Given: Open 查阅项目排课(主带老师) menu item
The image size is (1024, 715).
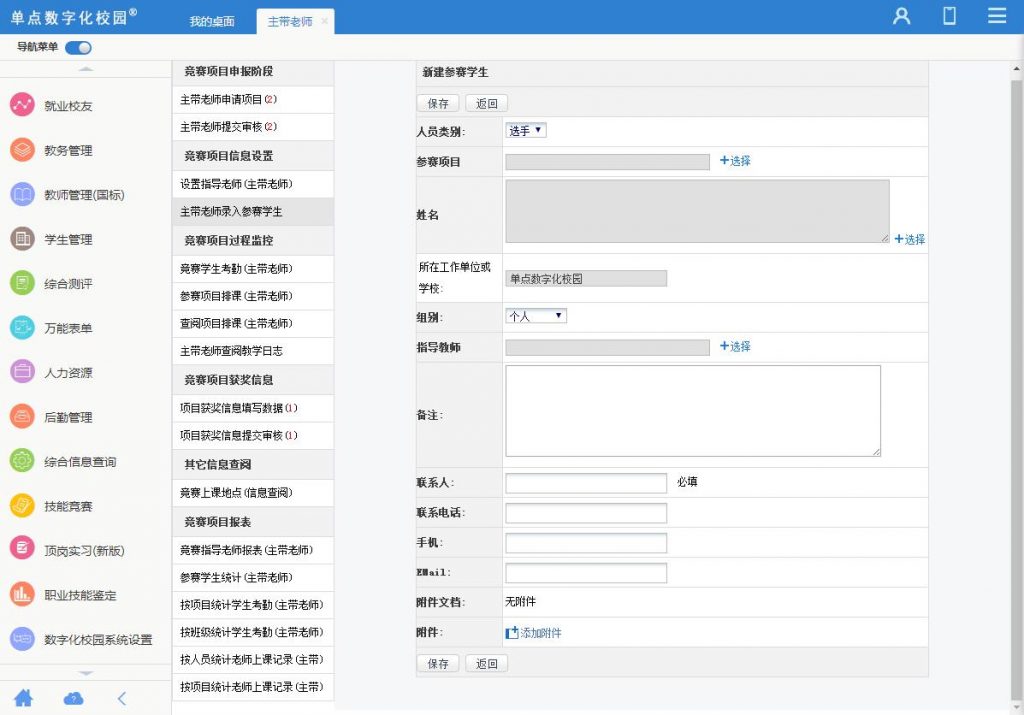Looking at the screenshot, I should click(x=253, y=323).
